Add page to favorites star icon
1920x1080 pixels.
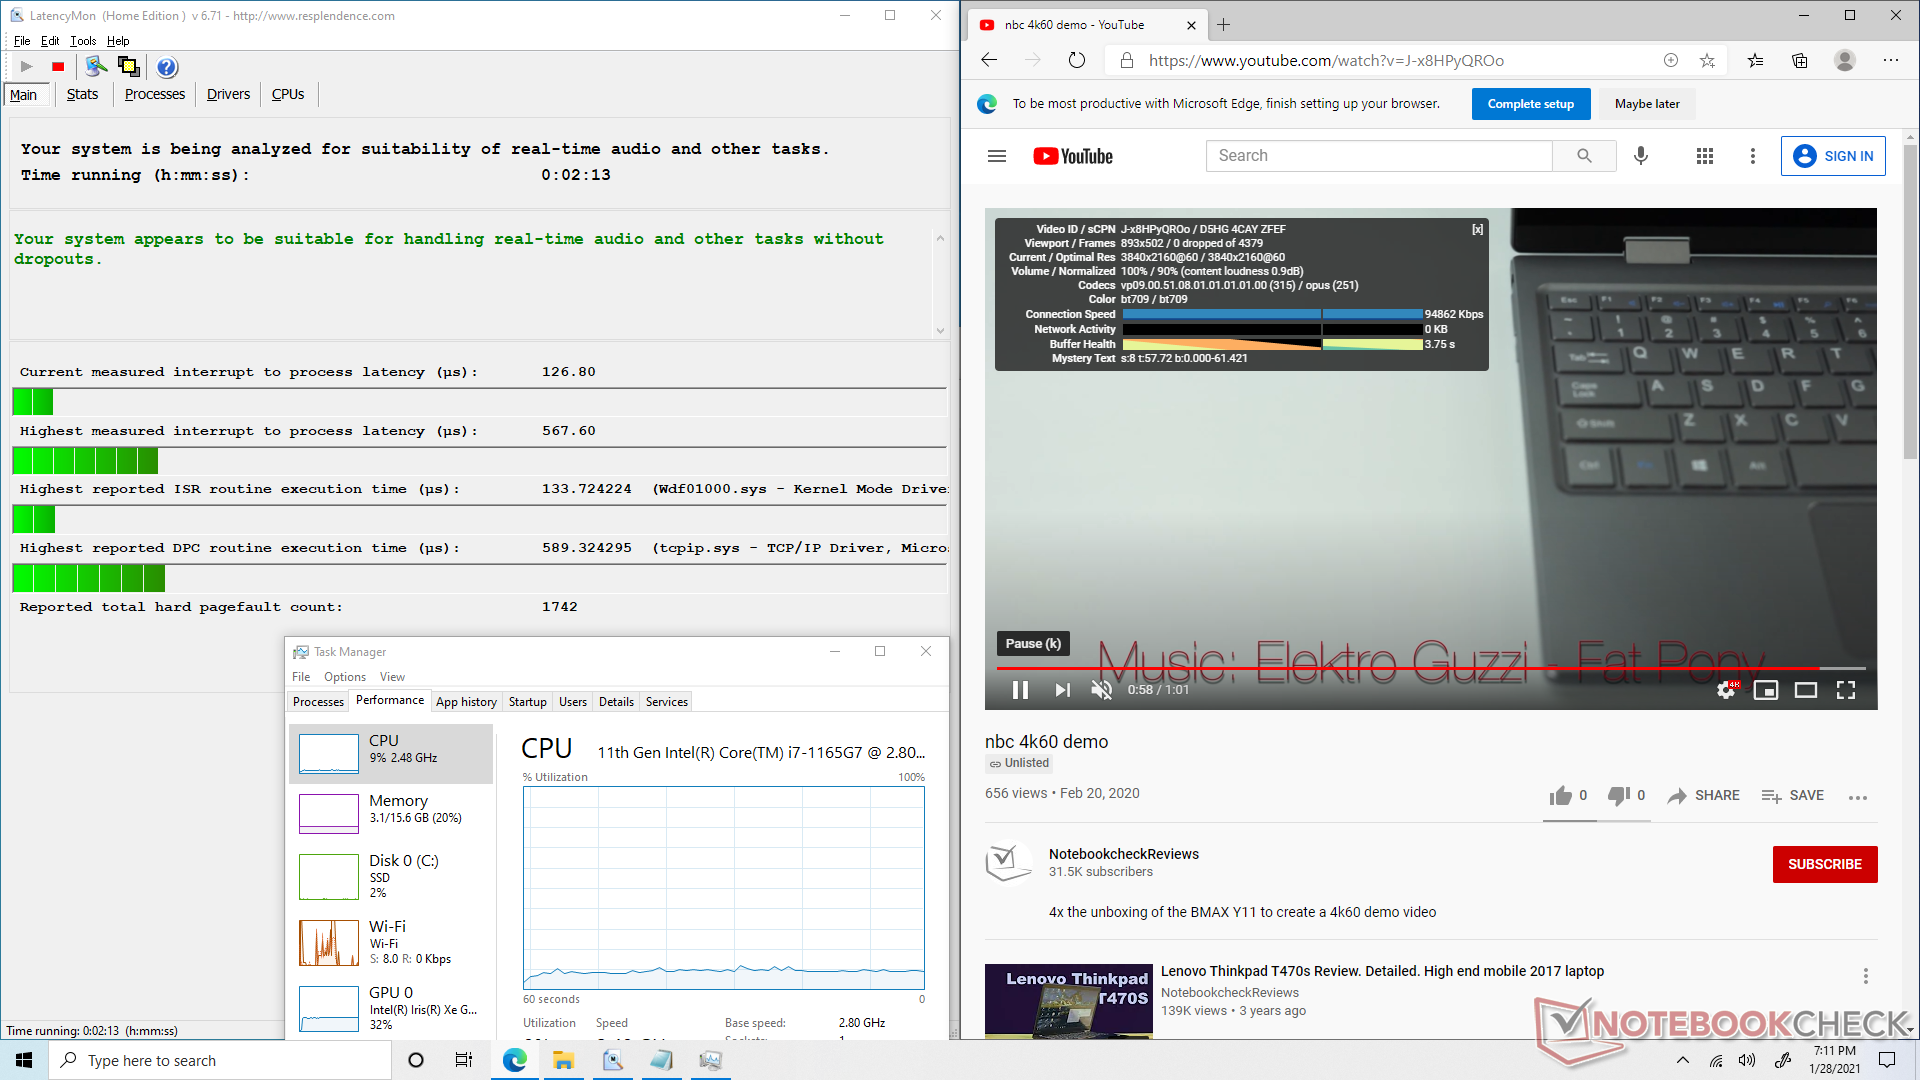click(1707, 60)
